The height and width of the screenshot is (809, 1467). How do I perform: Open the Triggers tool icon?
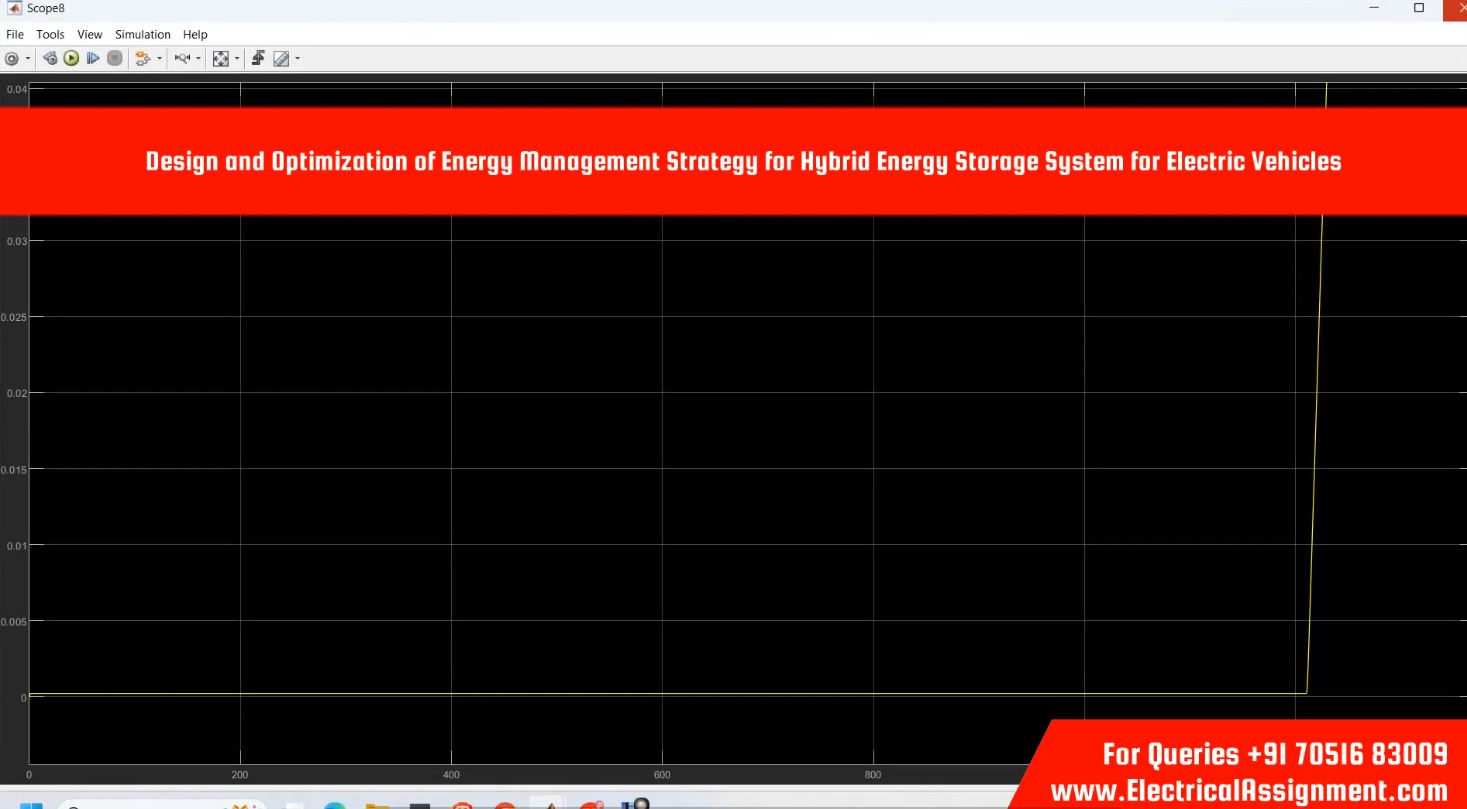(258, 59)
